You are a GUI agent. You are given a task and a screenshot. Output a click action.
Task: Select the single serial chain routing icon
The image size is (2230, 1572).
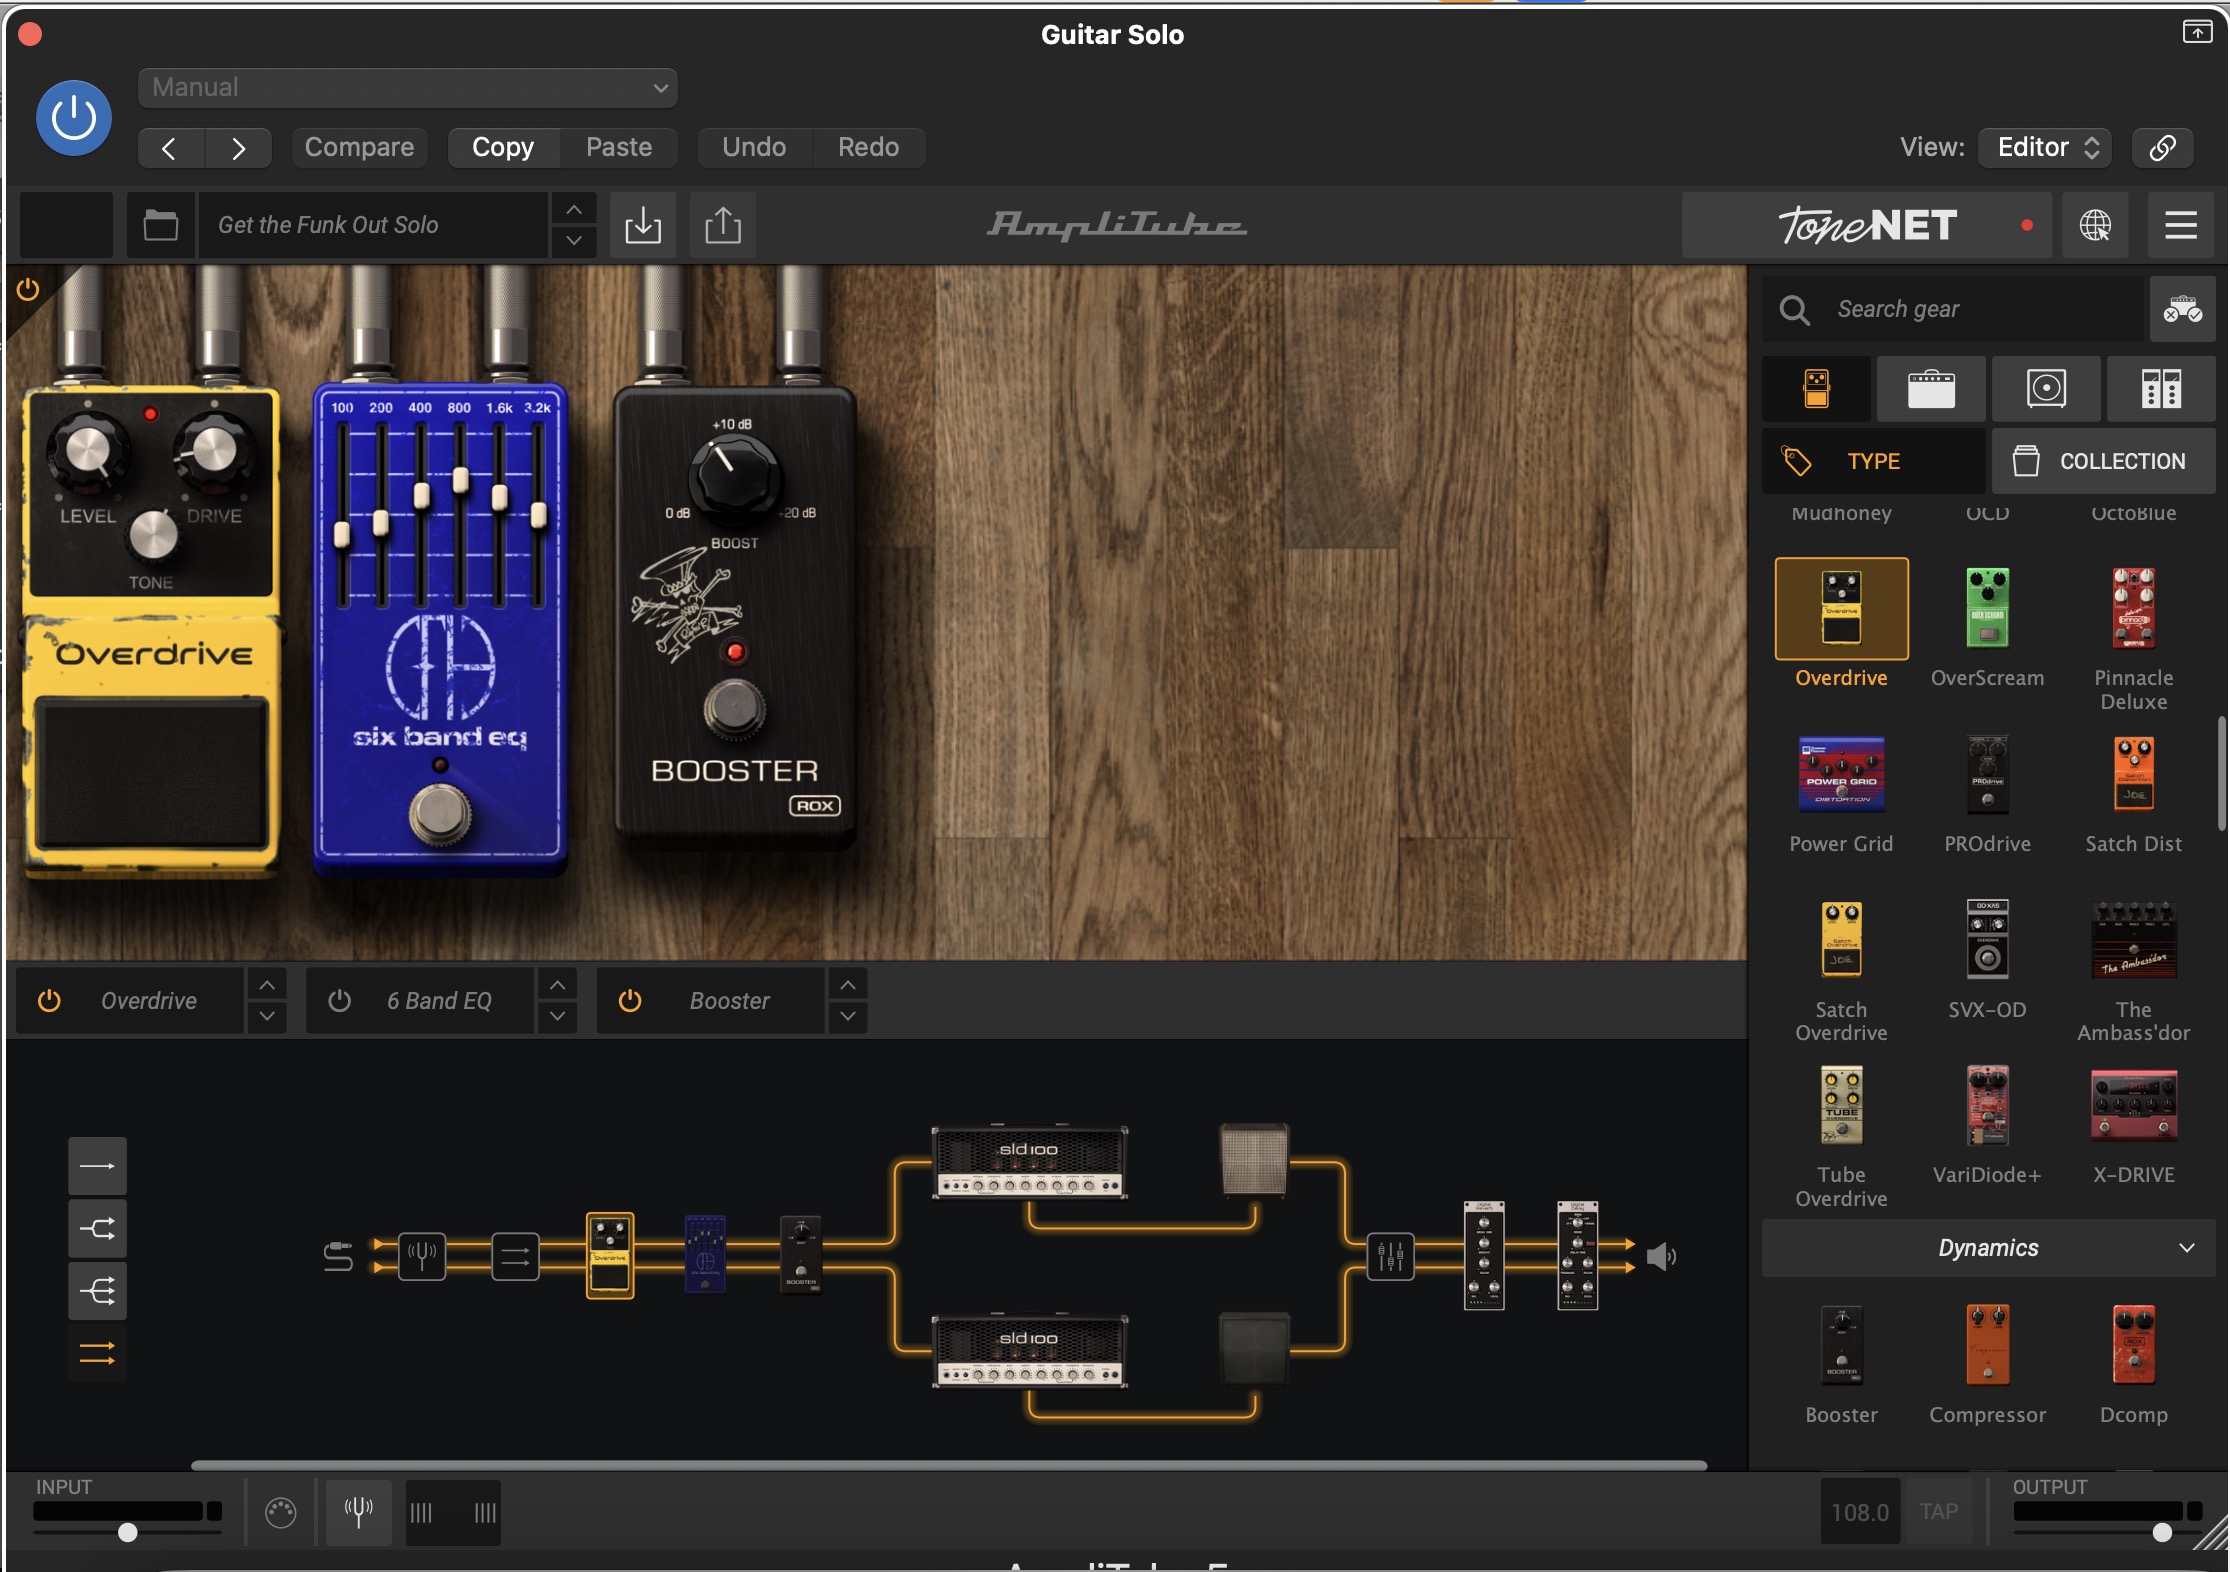97,1166
